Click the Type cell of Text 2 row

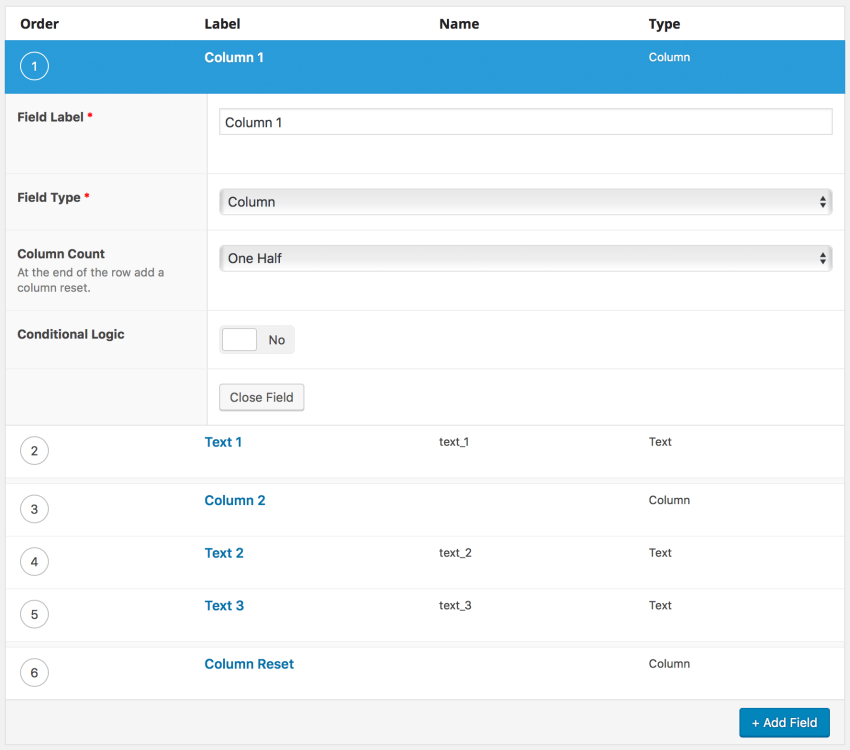660,553
